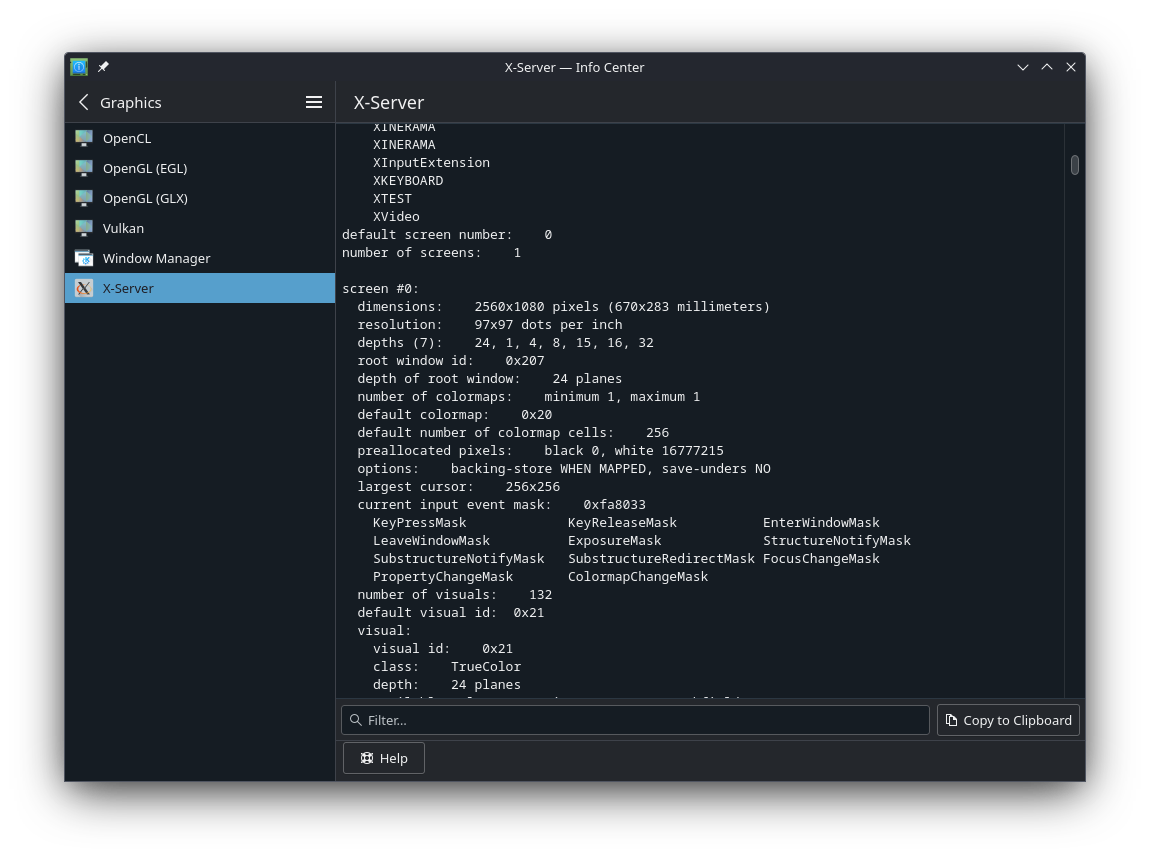The width and height of the screenshot is (1150, 858).
Task: Click 'default colormap: 0x20' line
Action: (455, 414)
